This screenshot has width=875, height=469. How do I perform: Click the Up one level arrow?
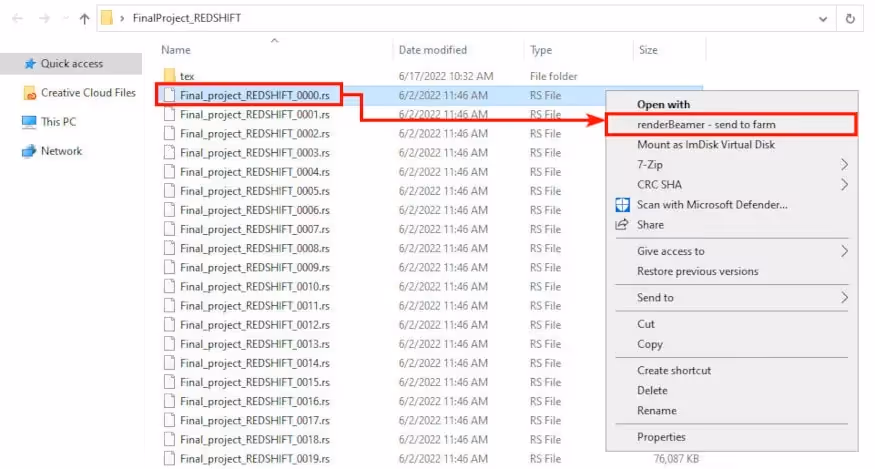click(84, 18)
